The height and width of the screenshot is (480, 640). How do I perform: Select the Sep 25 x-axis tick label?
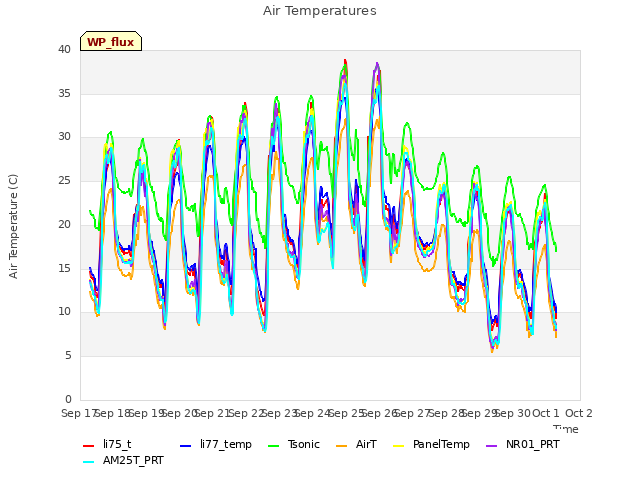coord(345,413)
